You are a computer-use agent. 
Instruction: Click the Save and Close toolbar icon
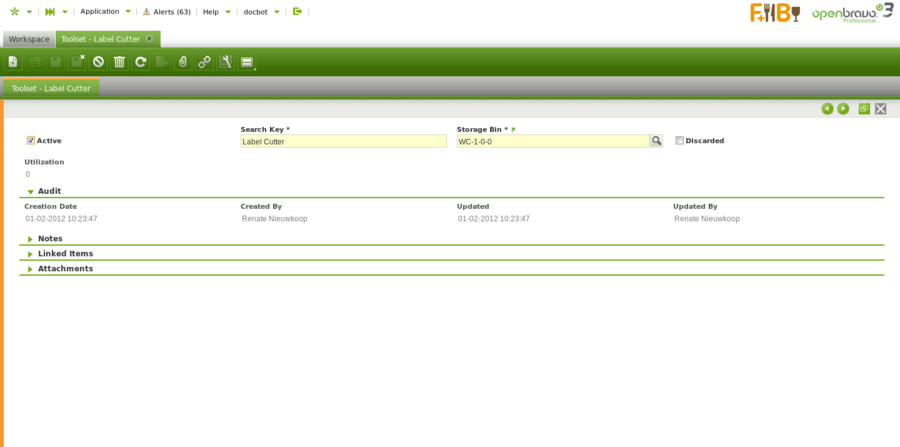tap(77, 62)
